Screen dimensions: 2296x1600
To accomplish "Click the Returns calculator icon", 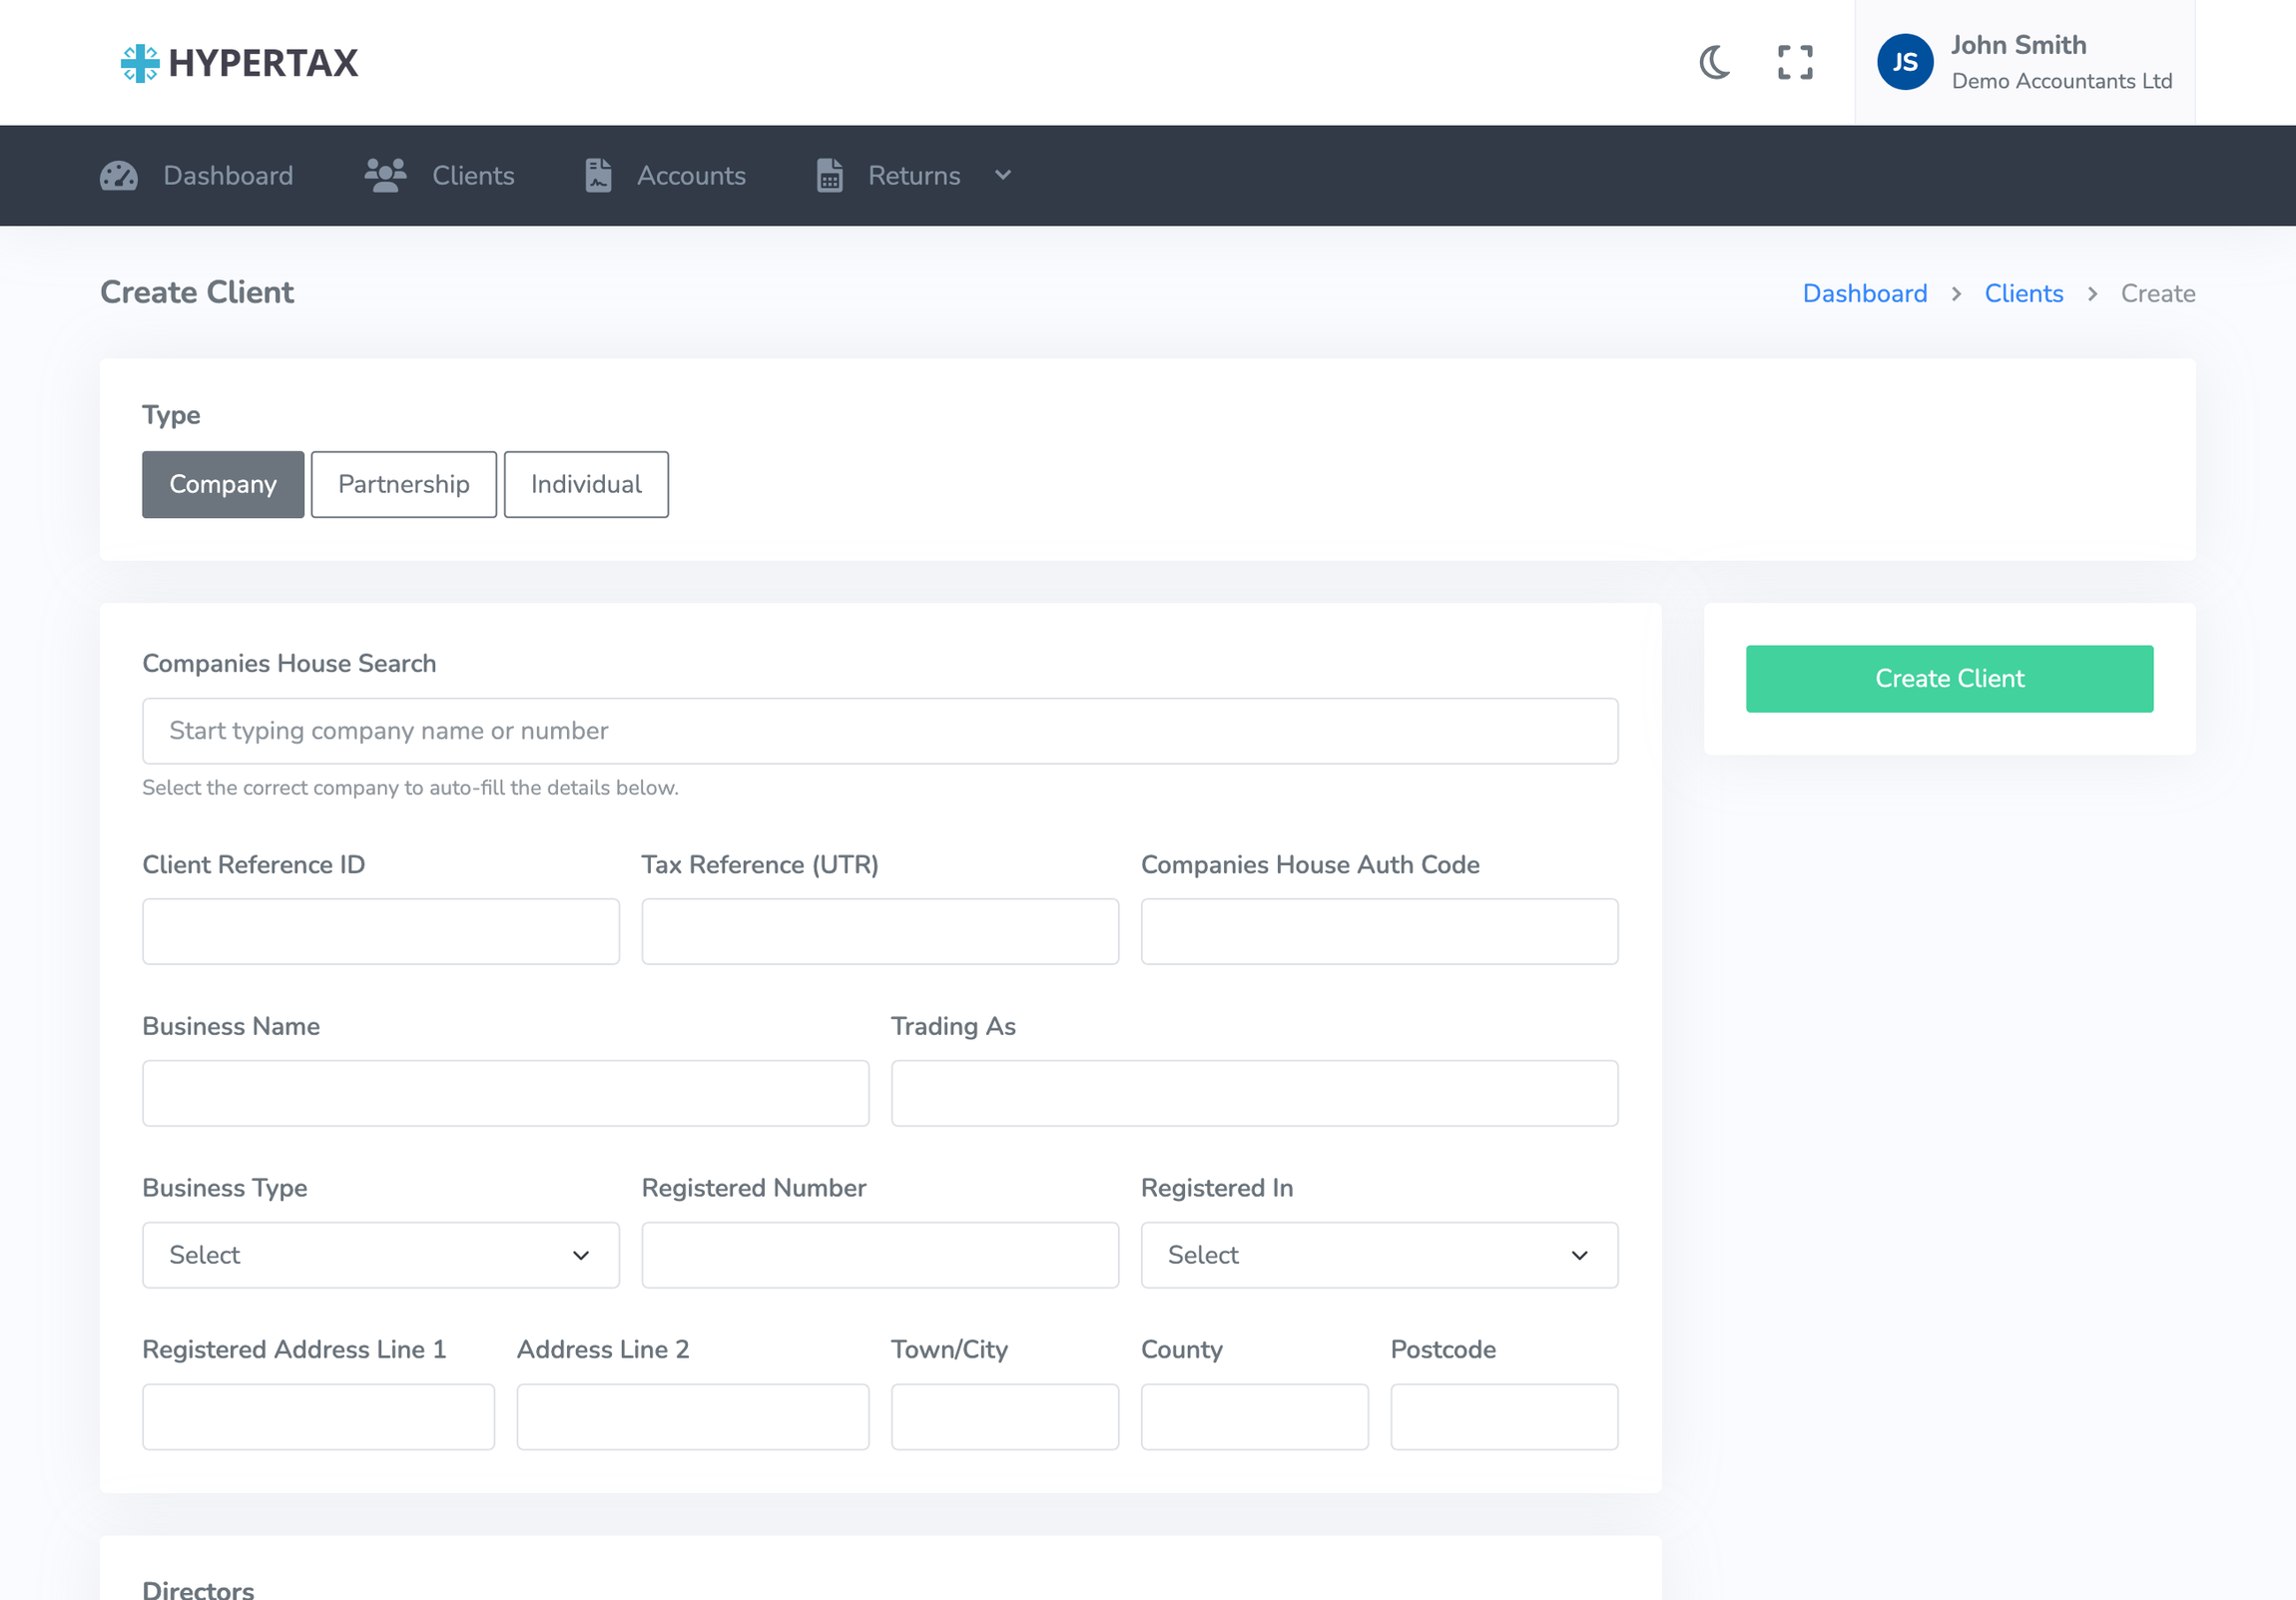I will tap(830, 175).
